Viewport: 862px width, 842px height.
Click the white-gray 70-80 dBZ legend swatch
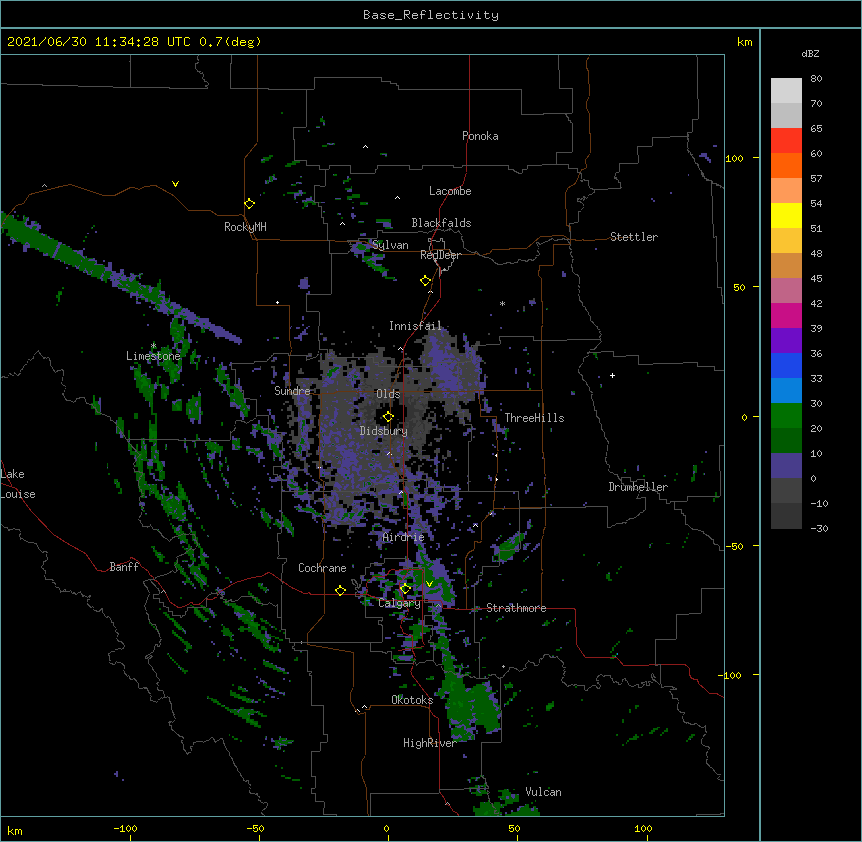click(786, 90)
